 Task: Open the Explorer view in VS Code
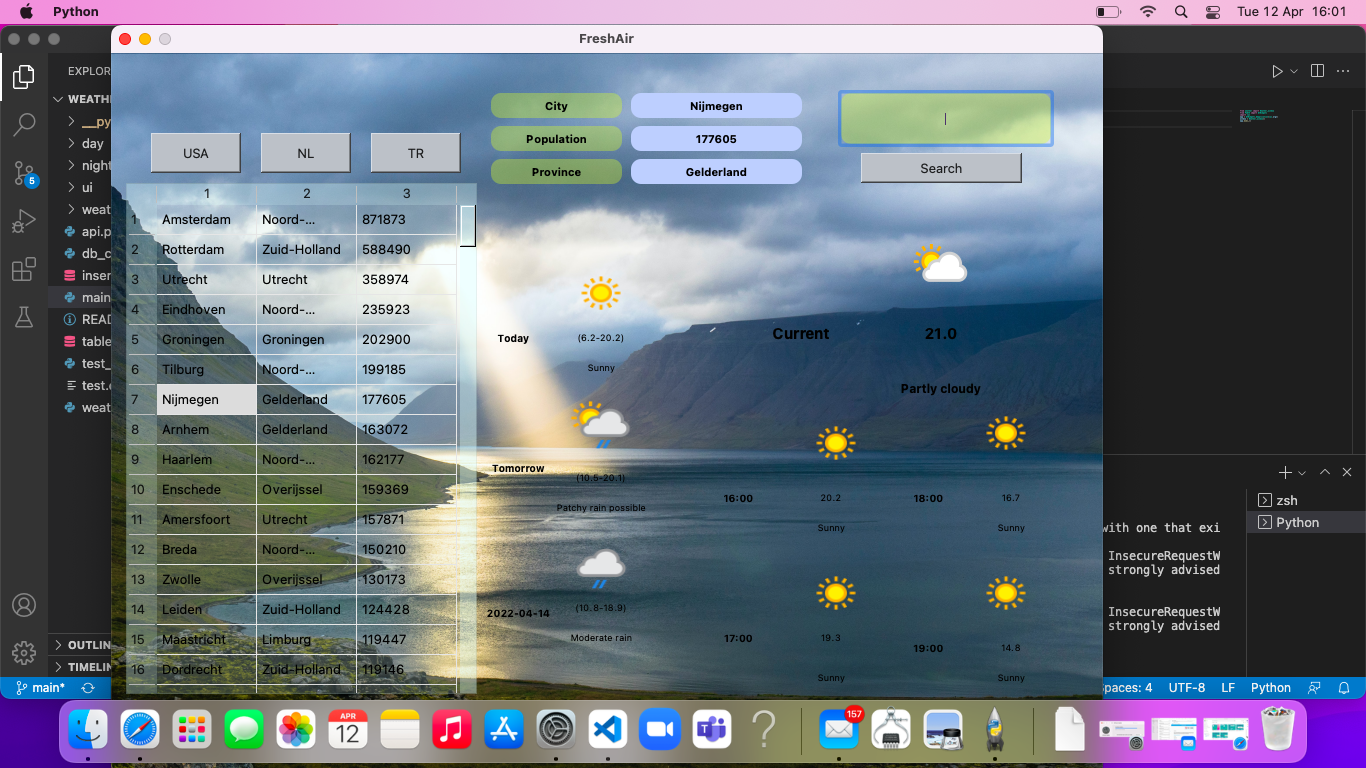pyautogui.click(x=24, y=77)
